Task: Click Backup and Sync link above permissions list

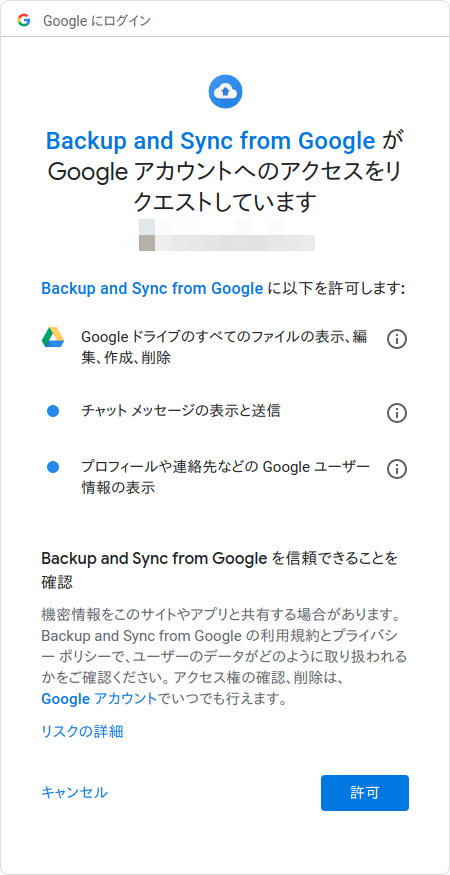Action: tap(152, 289)
